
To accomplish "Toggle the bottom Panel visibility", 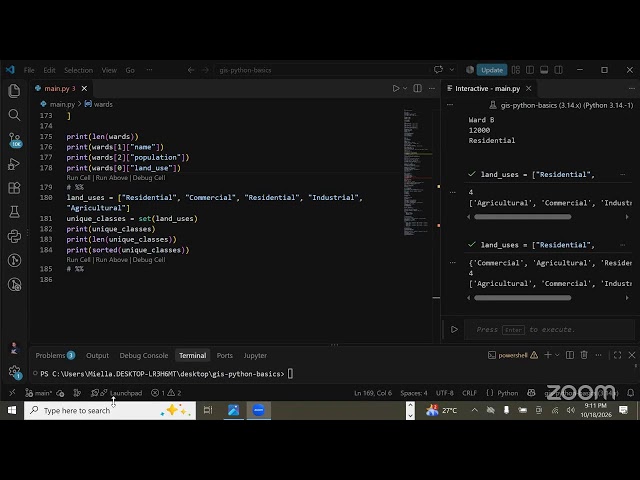I will click(544, 70).
